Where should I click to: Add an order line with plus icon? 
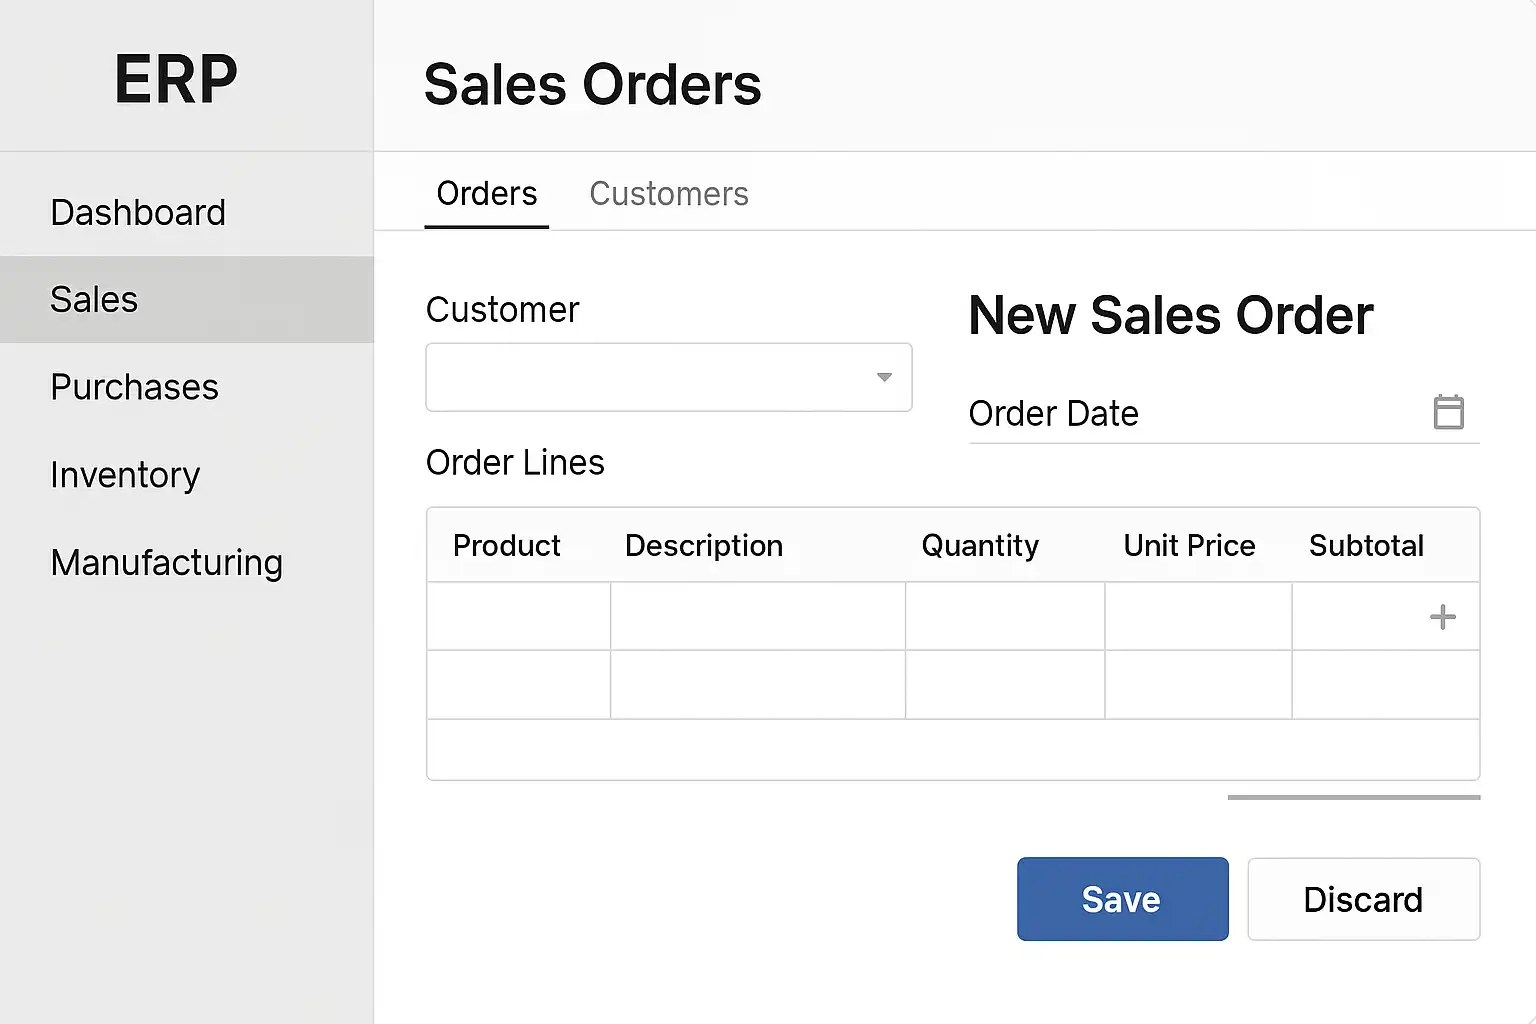pyautogui.click(x=1442, y=617)
